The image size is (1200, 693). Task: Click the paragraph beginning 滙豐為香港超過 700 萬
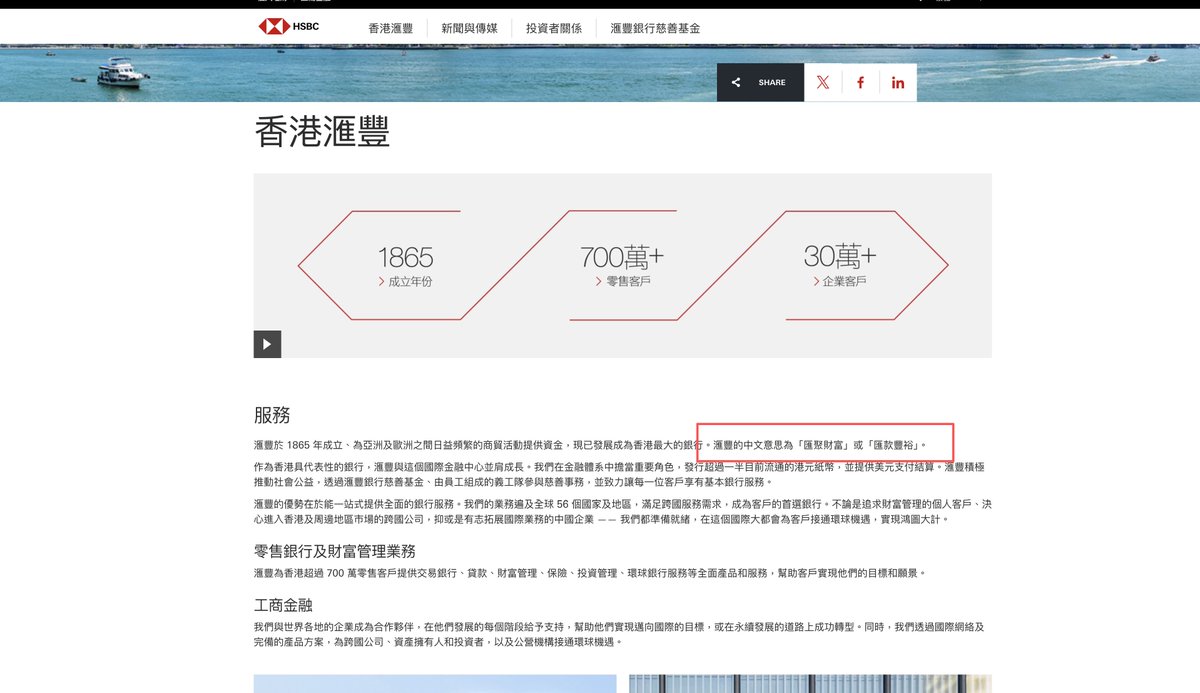(x=590, y=573)
